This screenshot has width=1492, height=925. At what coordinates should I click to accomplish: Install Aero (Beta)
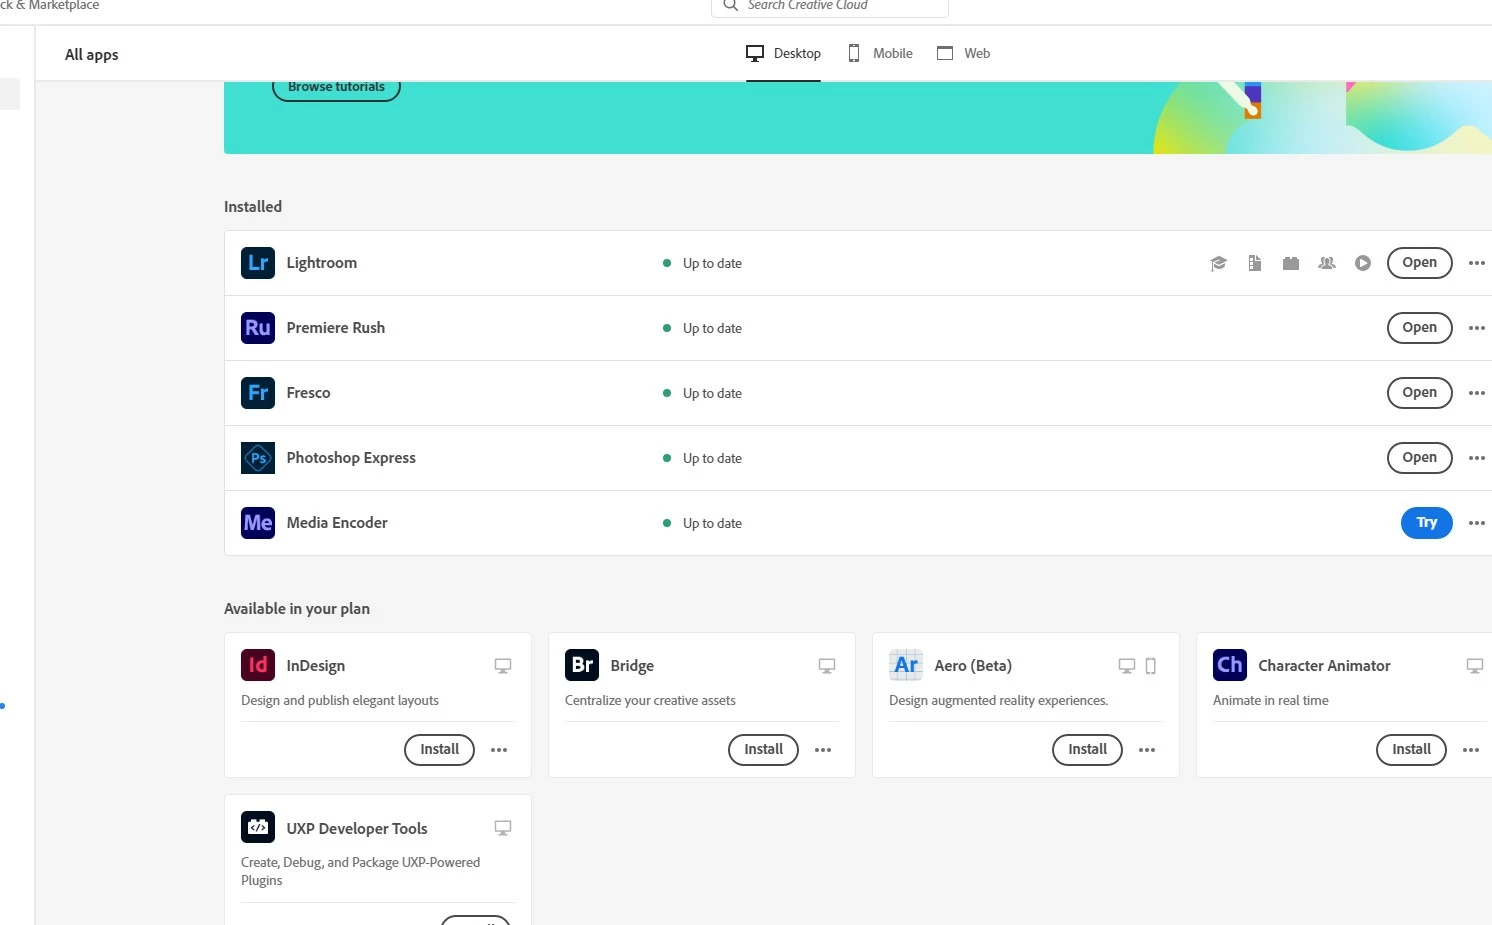click(1087, 750)
